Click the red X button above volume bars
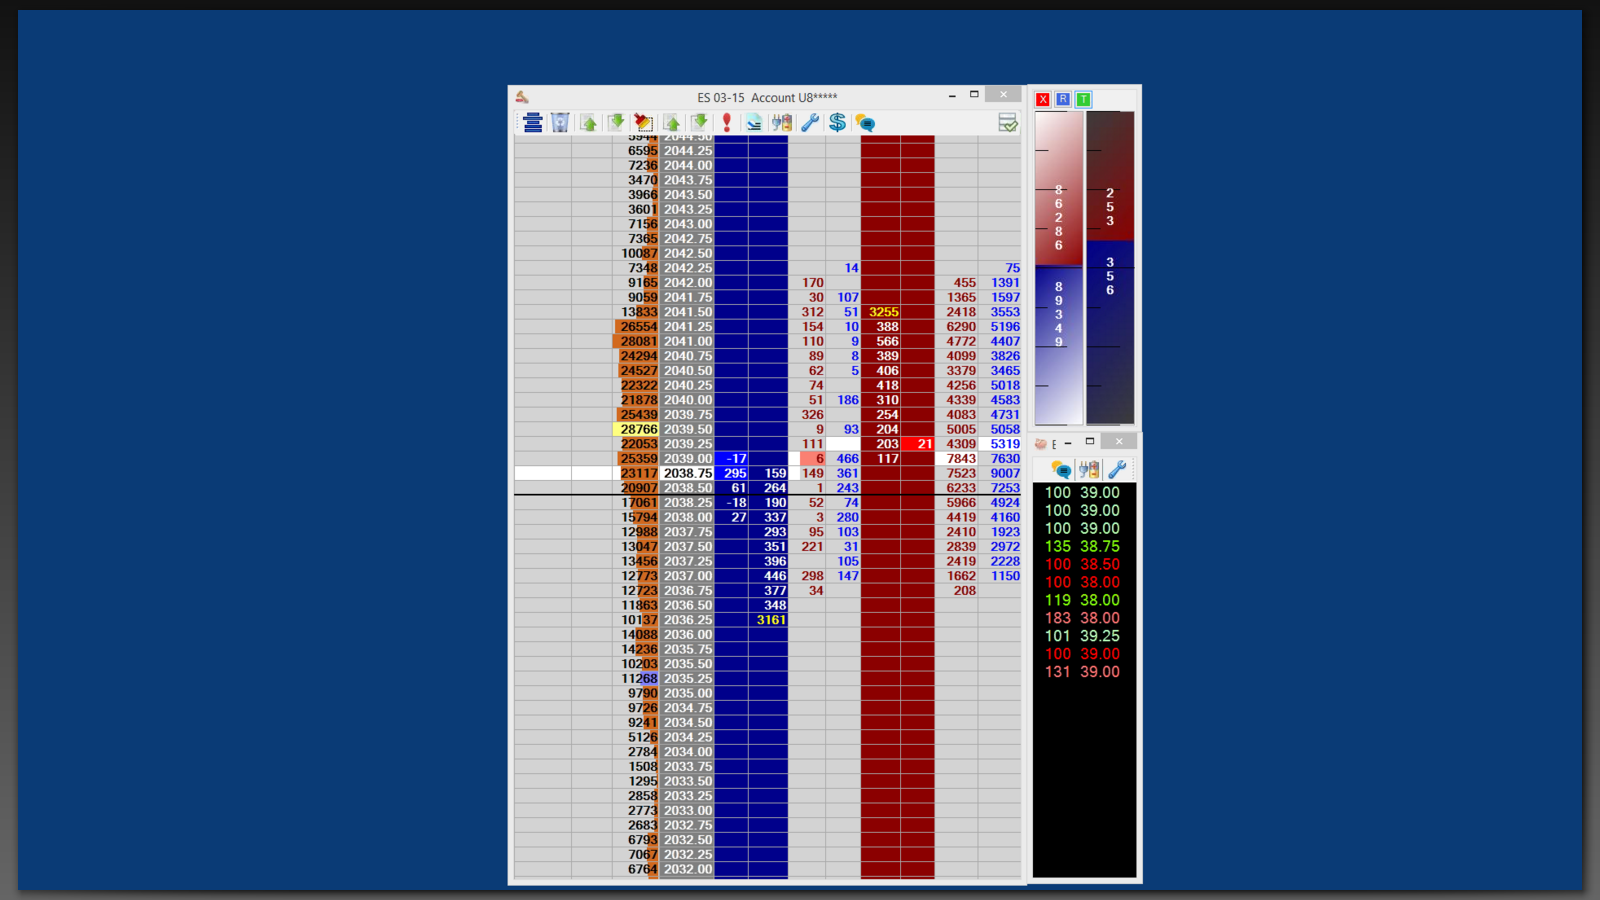The image size is (1600, 900). [1043, 99]
